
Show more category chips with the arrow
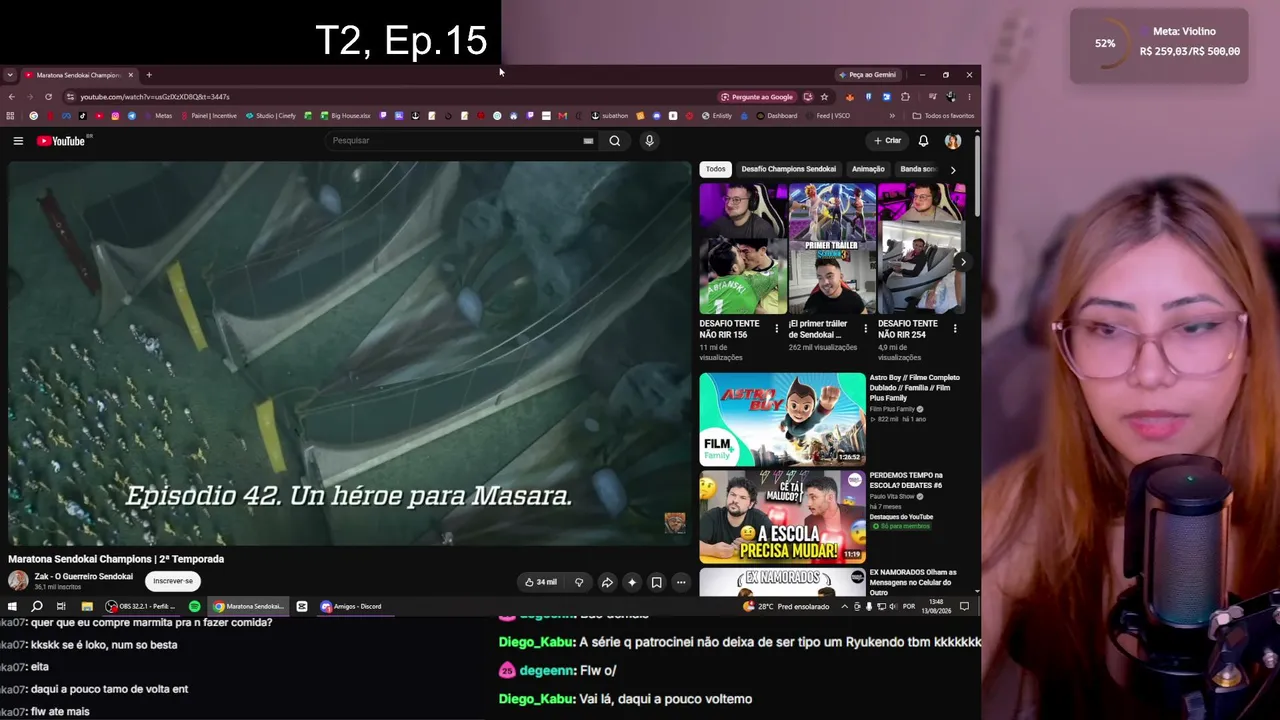pos(952,170)
